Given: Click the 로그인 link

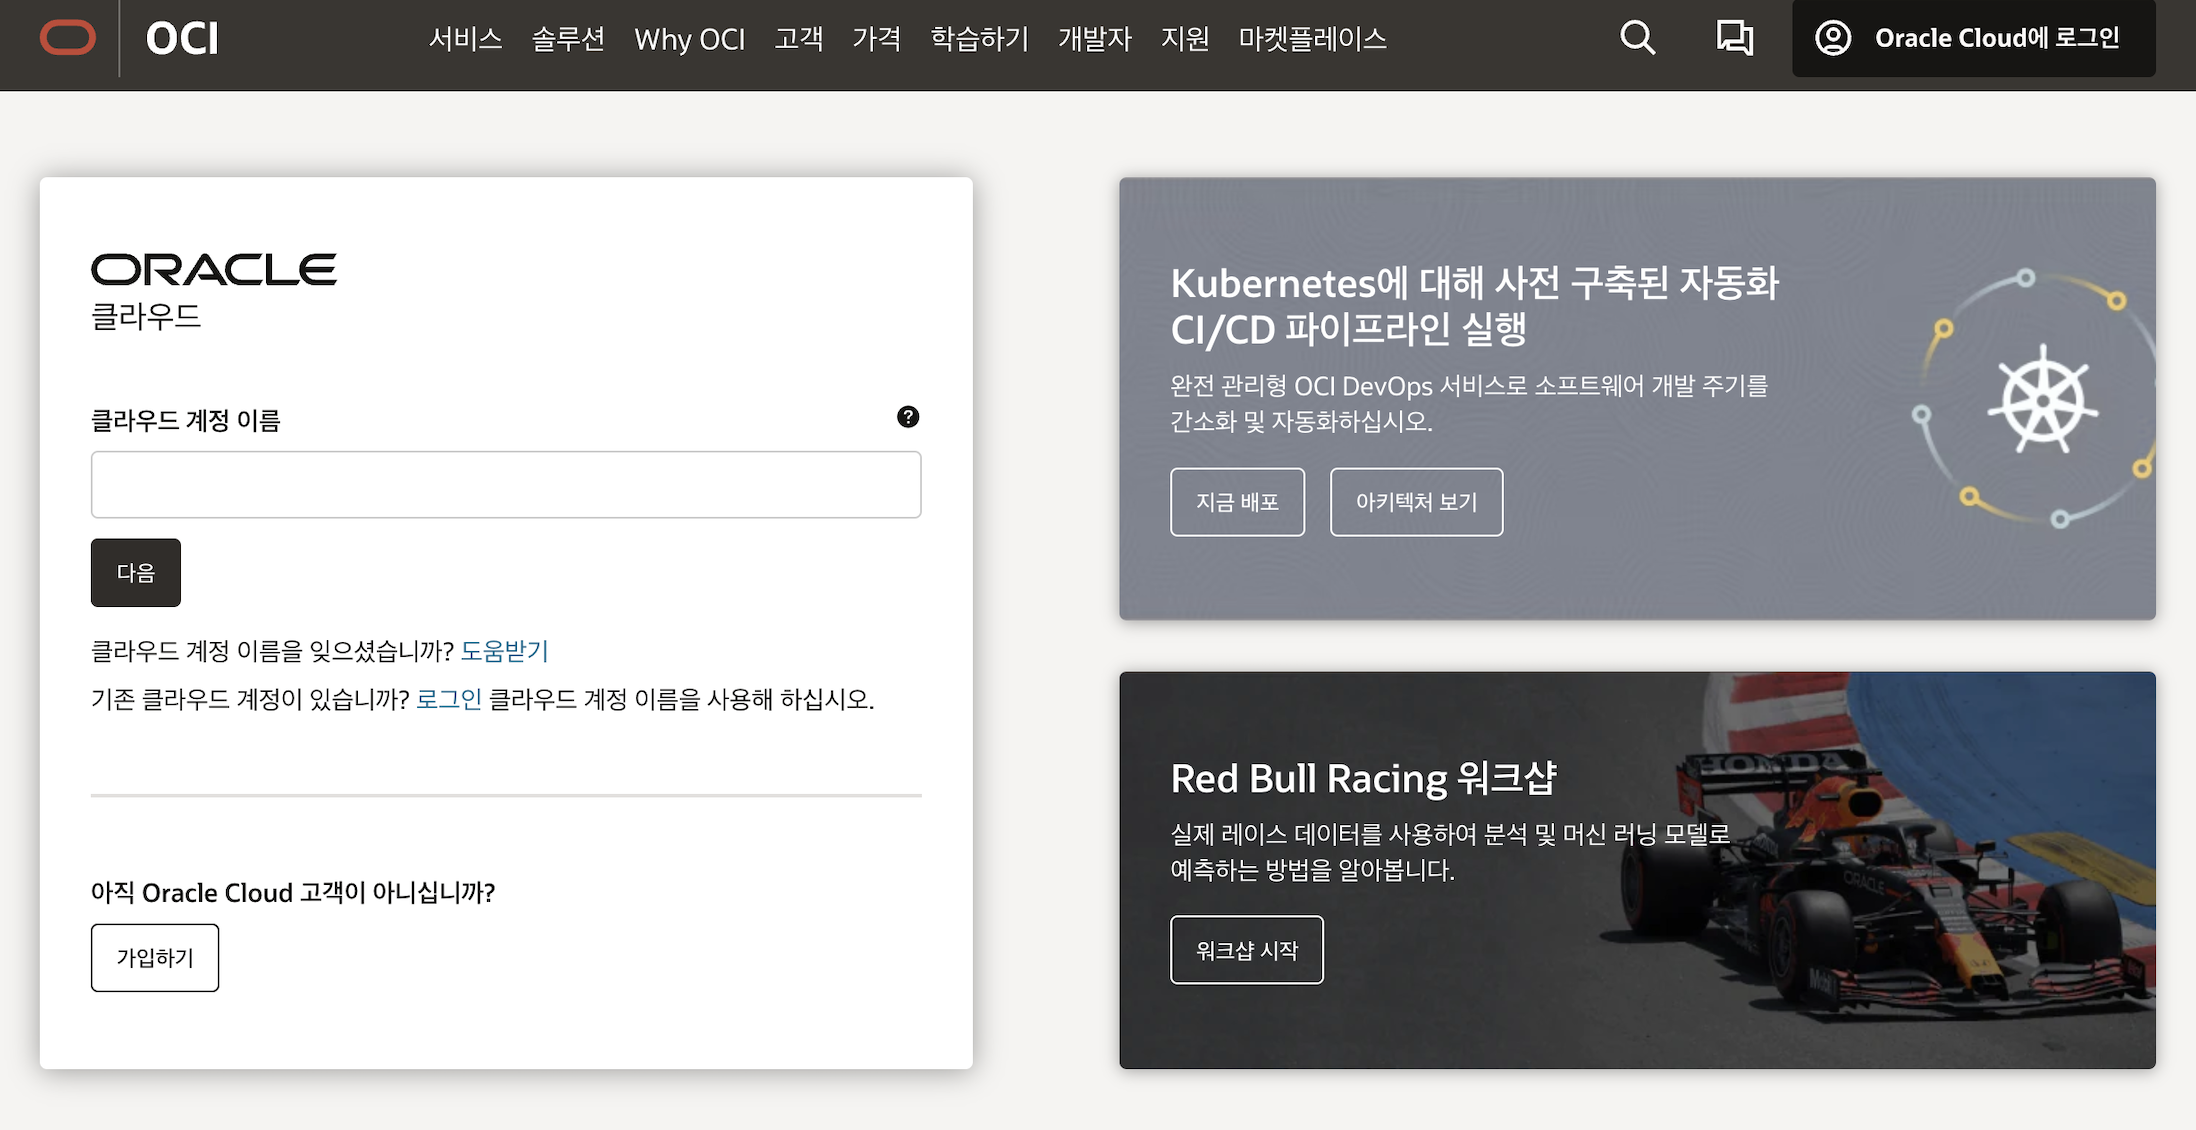Looking at the screenshot, I should (x=449, y=699).
